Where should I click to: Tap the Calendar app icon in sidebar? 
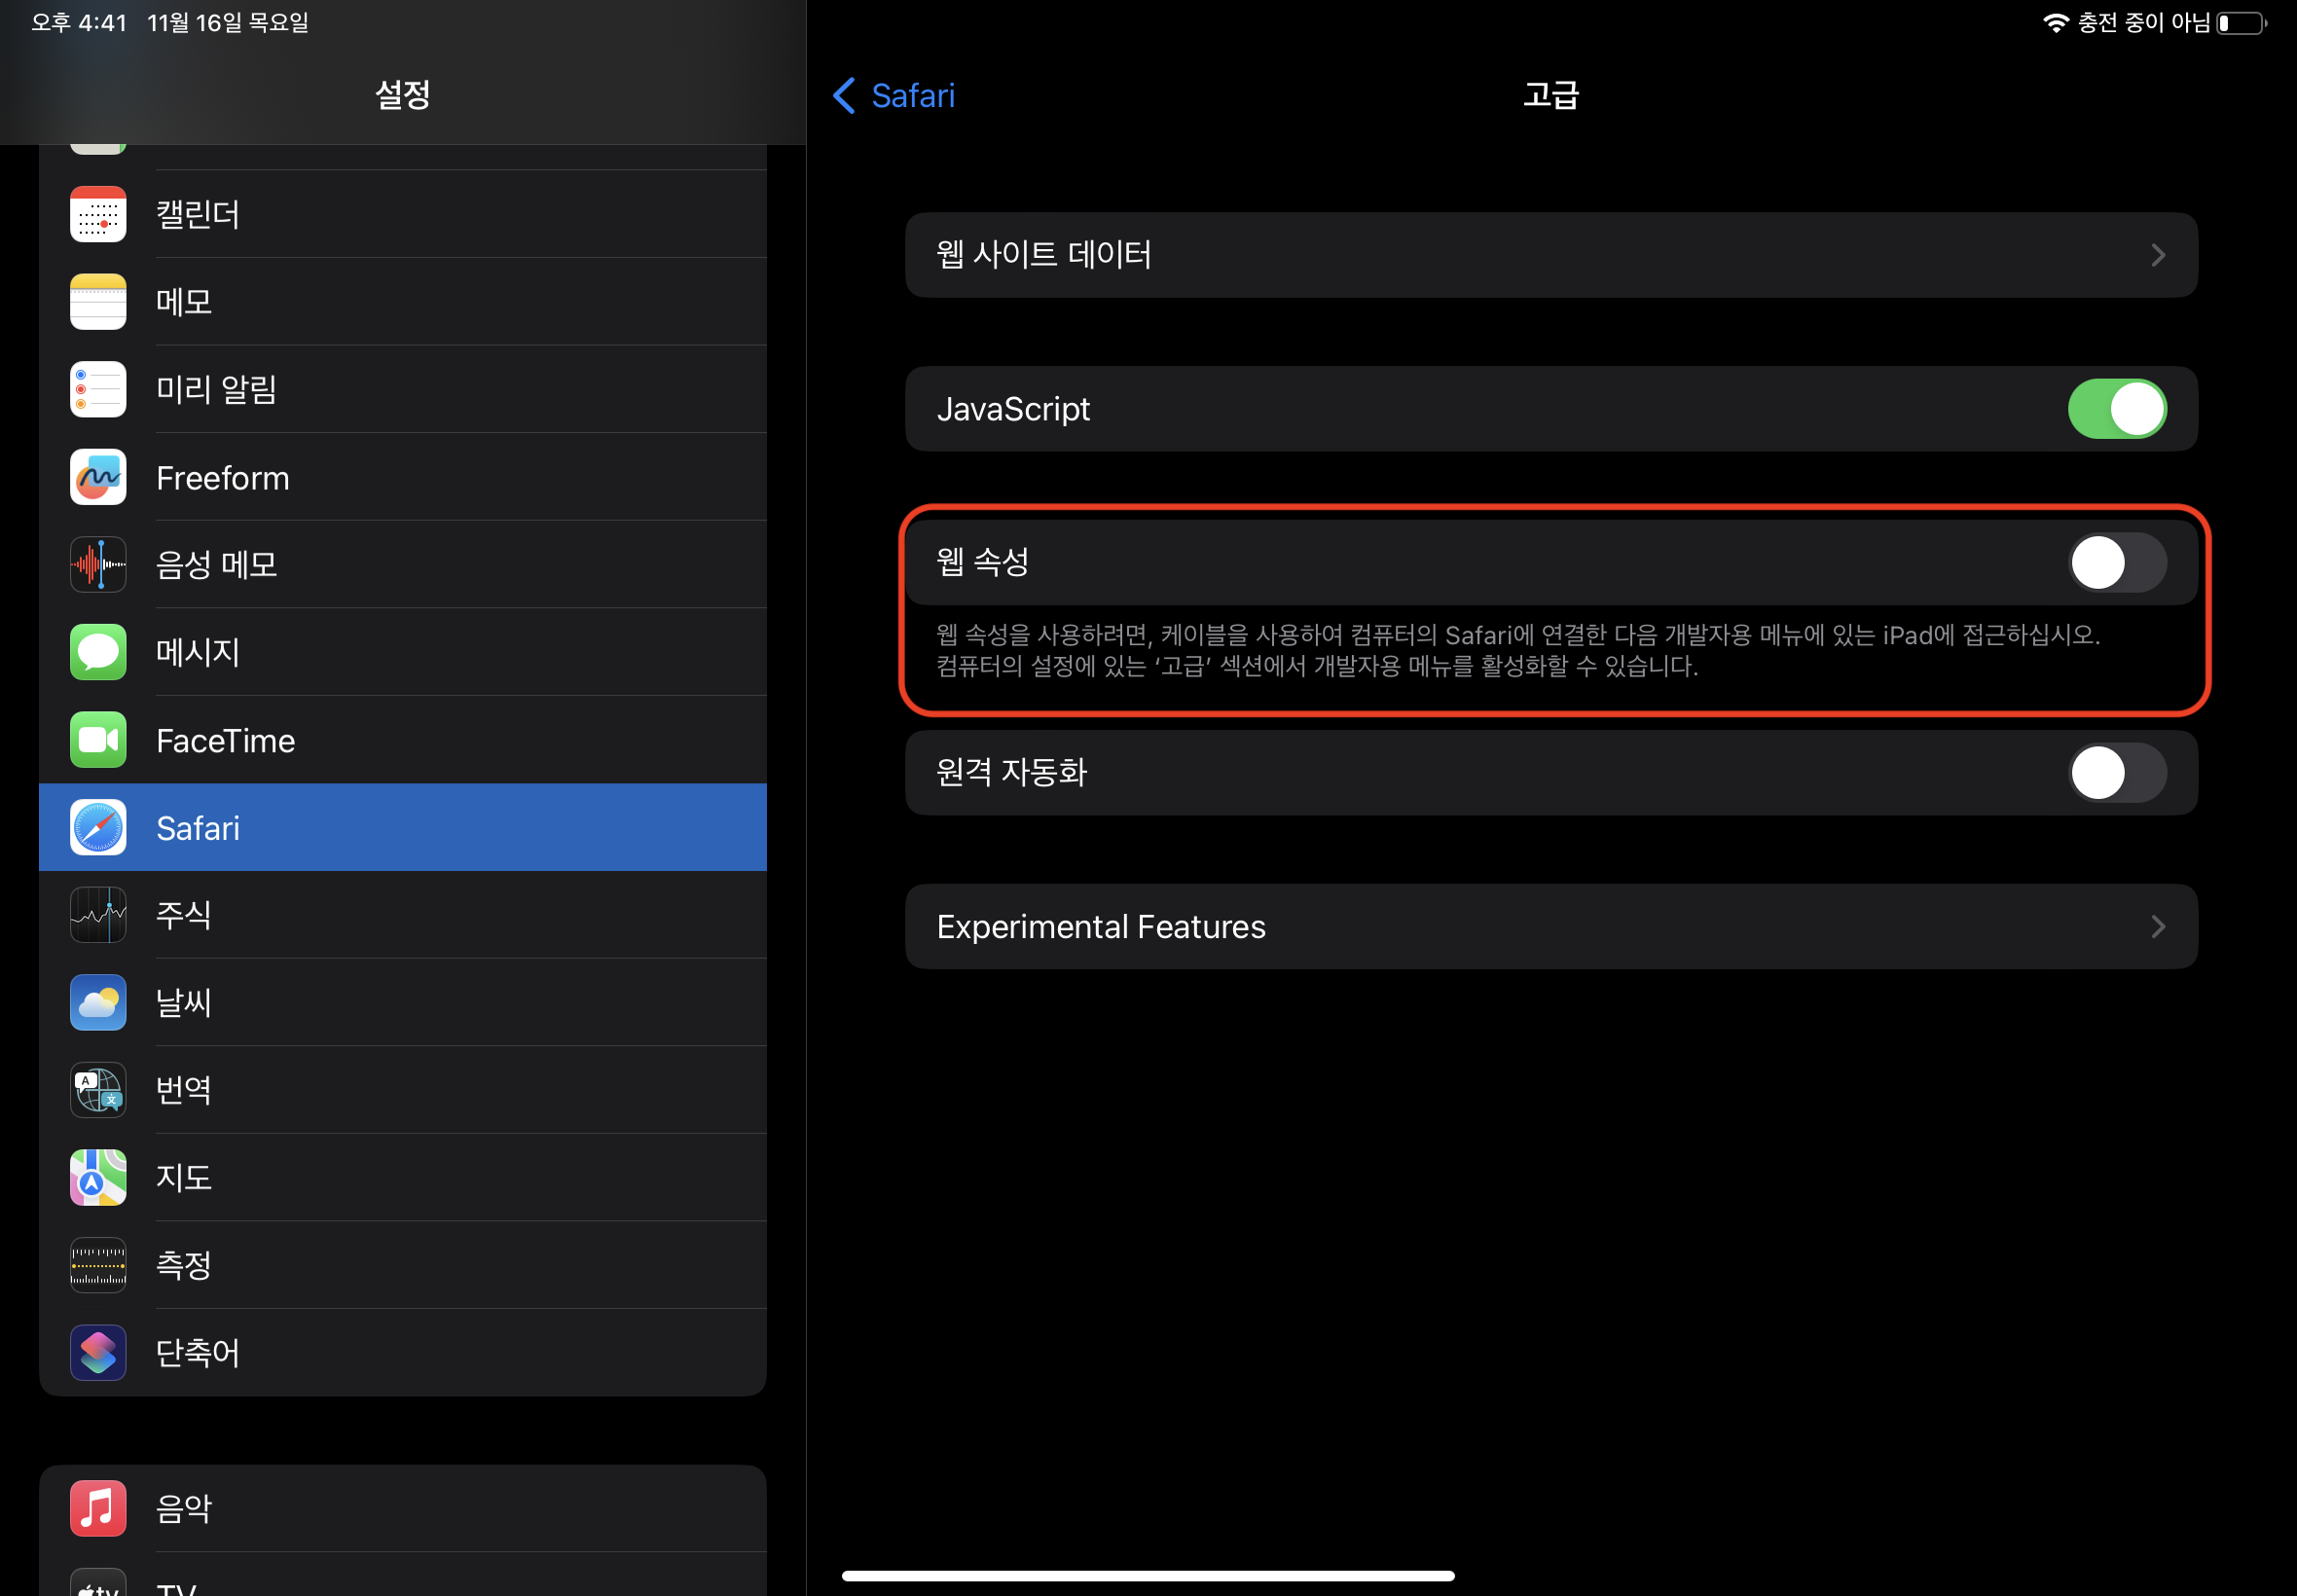coord(98,214)
